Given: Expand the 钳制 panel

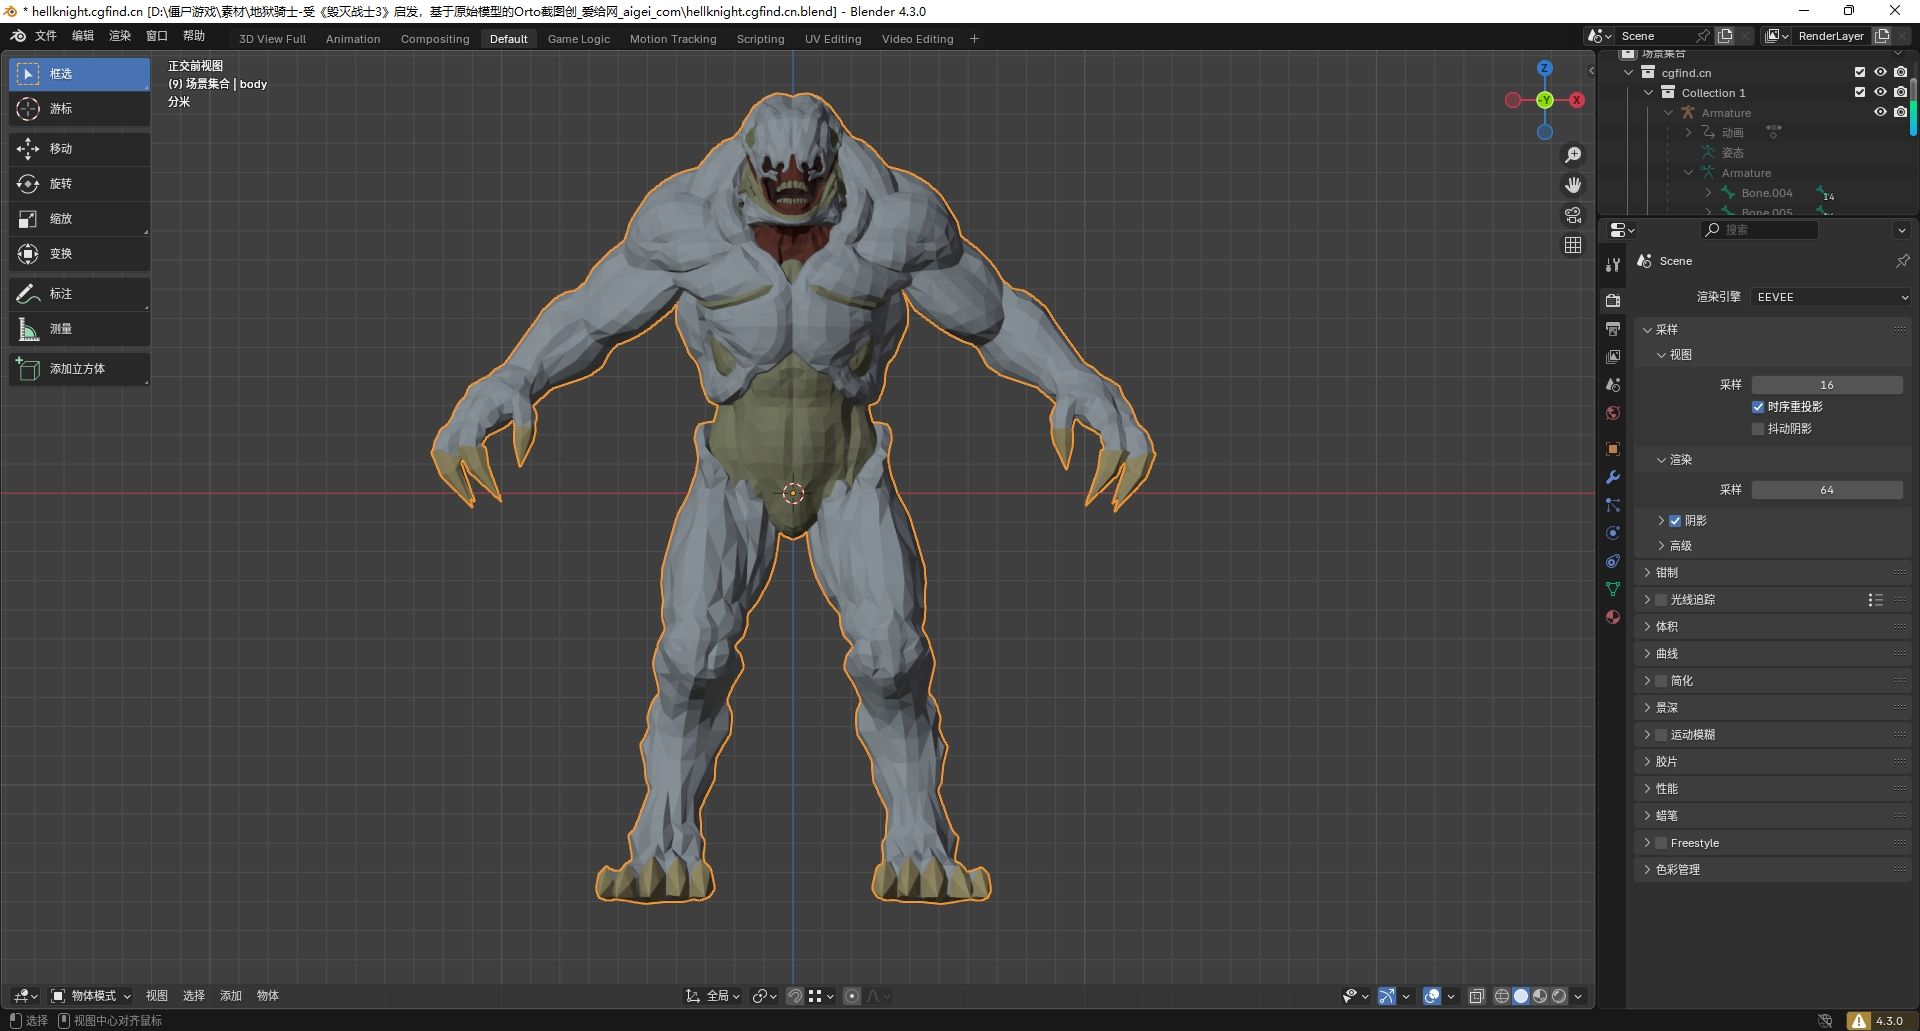Looking at the screenshot, I should (1647, 573).
